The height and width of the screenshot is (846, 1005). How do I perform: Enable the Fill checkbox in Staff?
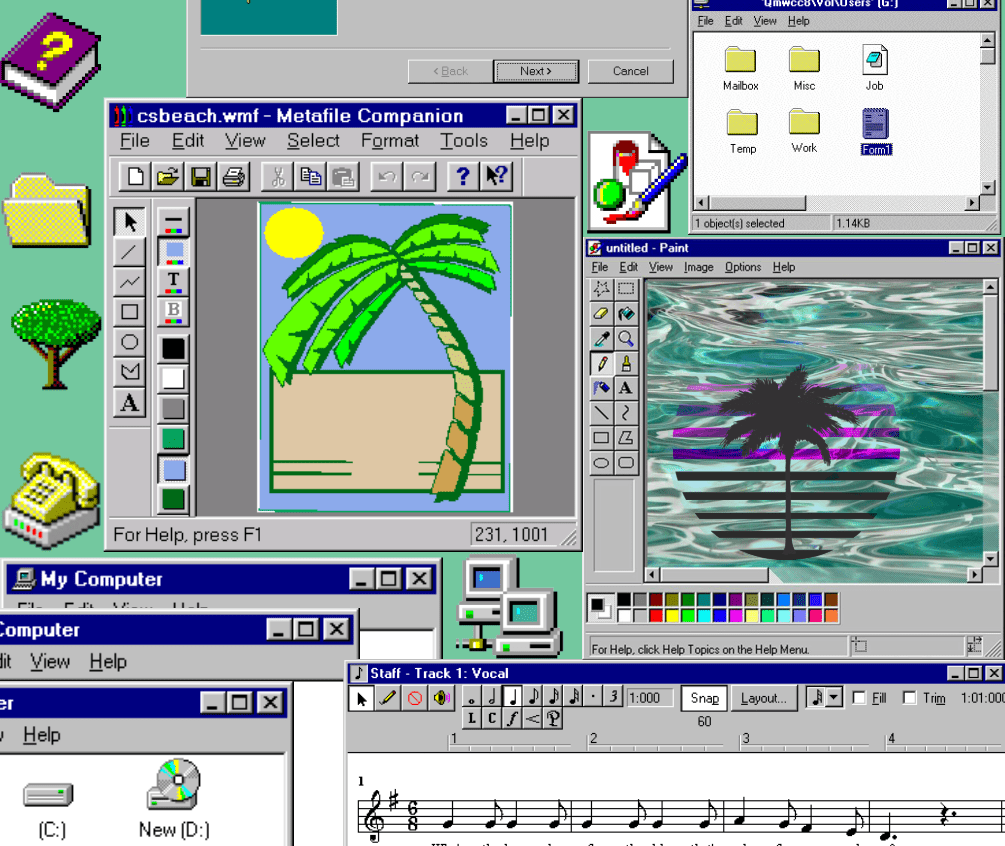click(858, 698)
